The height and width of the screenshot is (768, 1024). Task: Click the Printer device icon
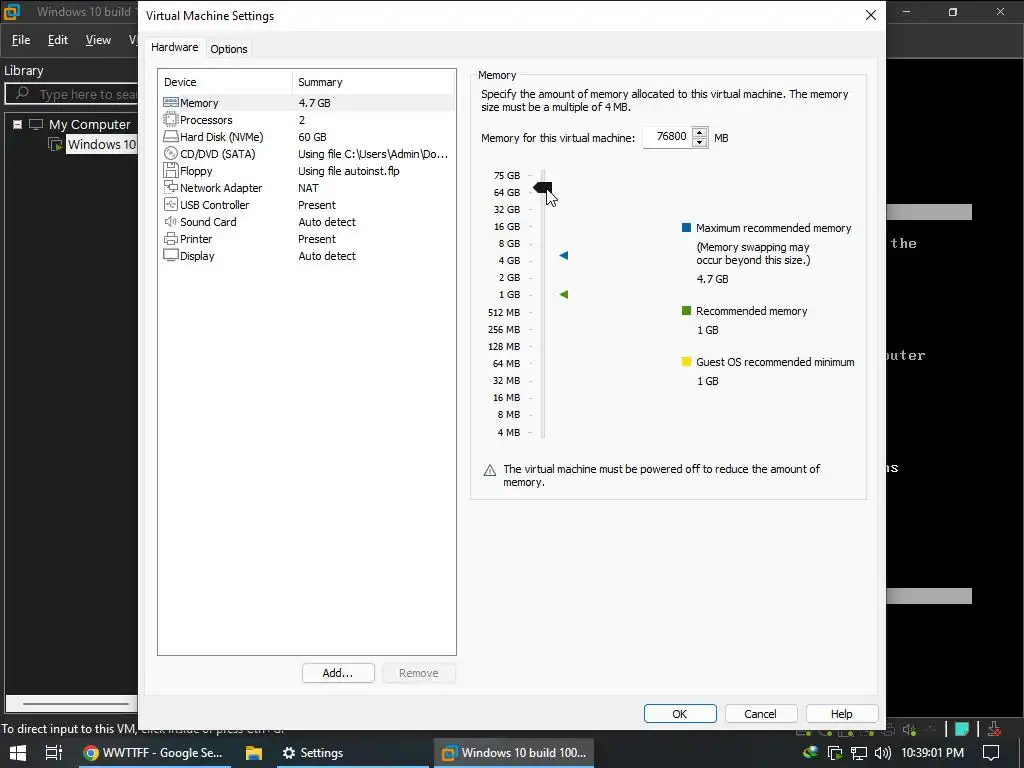pos(170,238)
